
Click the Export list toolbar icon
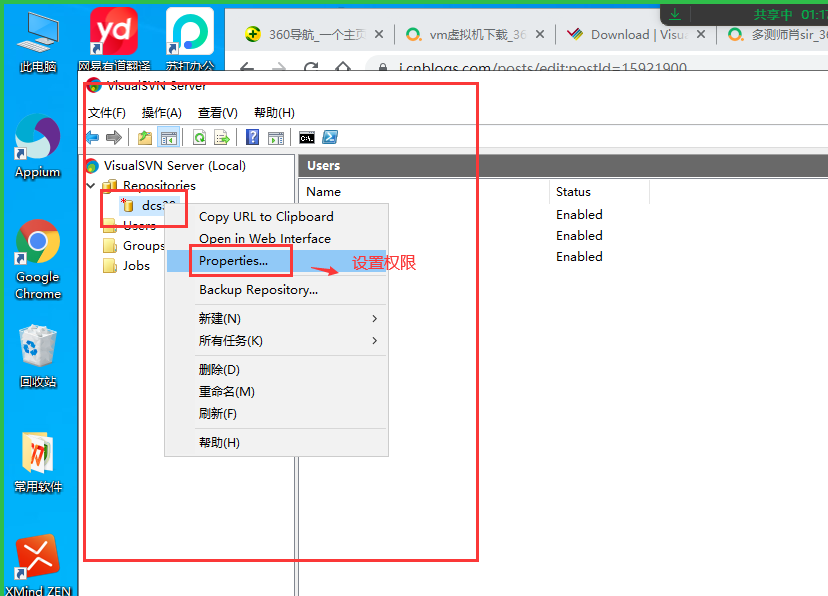tap(222, 138)
